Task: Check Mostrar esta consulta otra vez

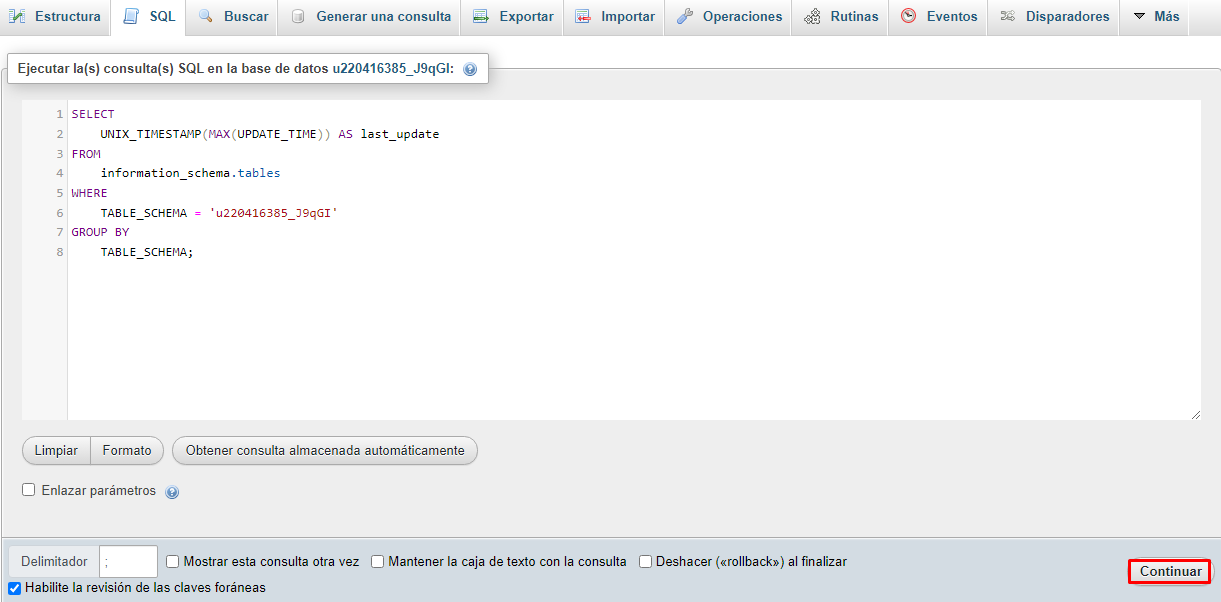Action: click(x=173, y=562)
